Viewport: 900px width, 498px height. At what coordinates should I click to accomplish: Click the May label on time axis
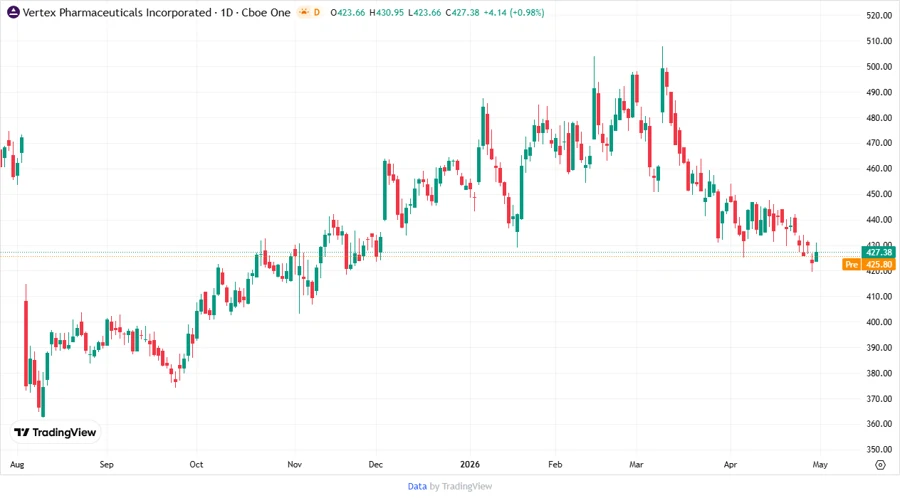pos(820,464)
